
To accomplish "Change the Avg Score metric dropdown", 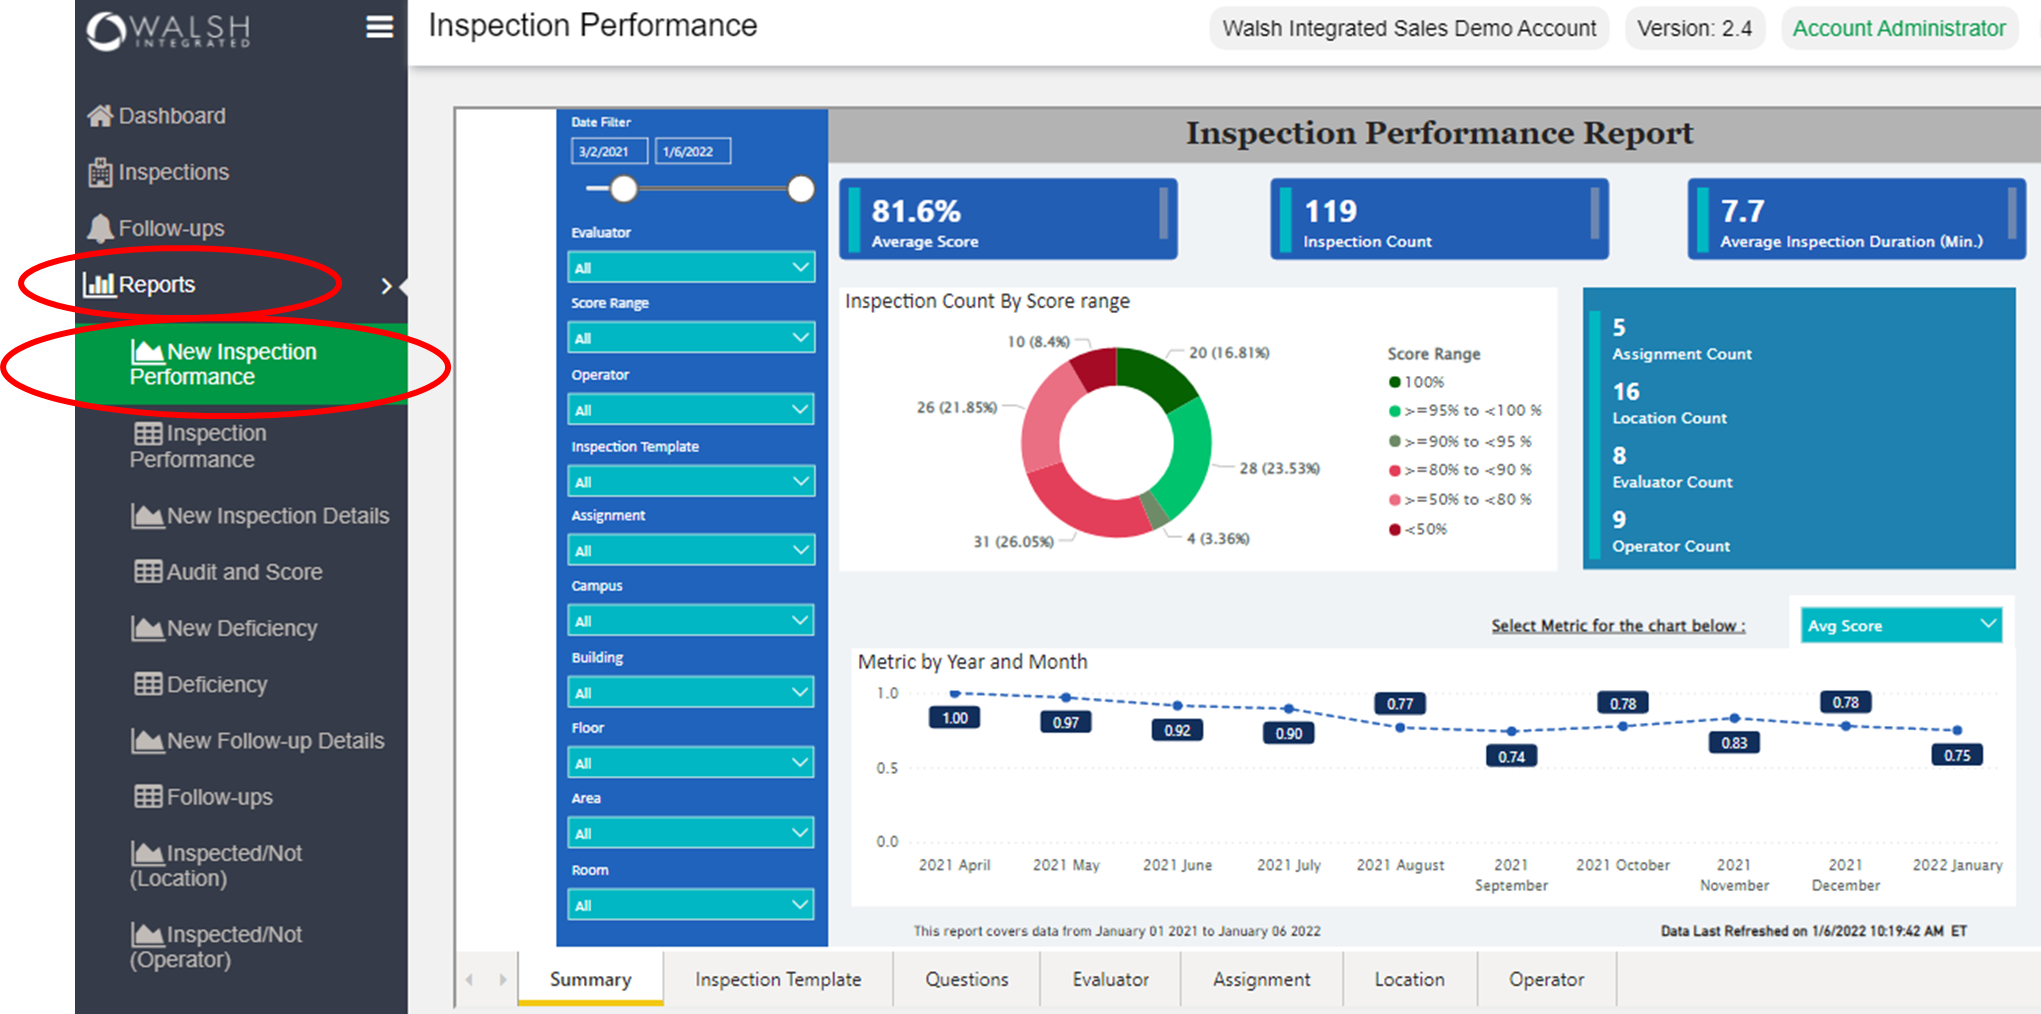I will [1899, 625].
